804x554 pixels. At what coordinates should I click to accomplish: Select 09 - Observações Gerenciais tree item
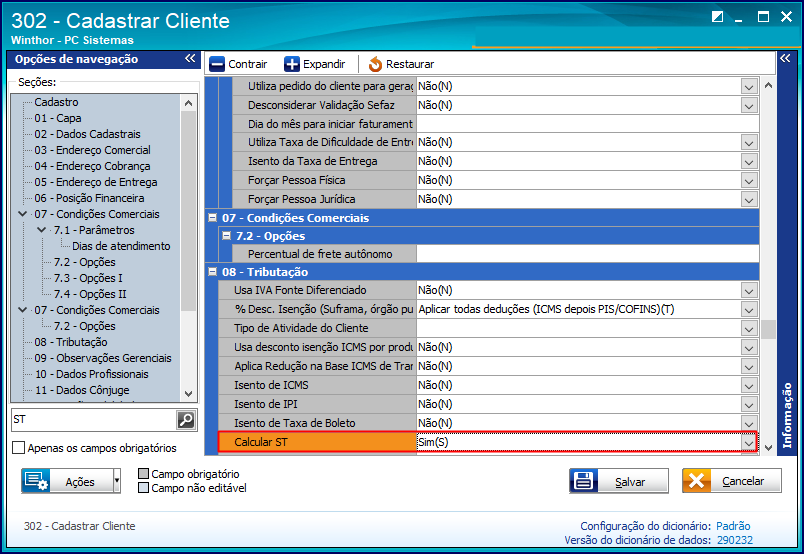pos(103,358)
